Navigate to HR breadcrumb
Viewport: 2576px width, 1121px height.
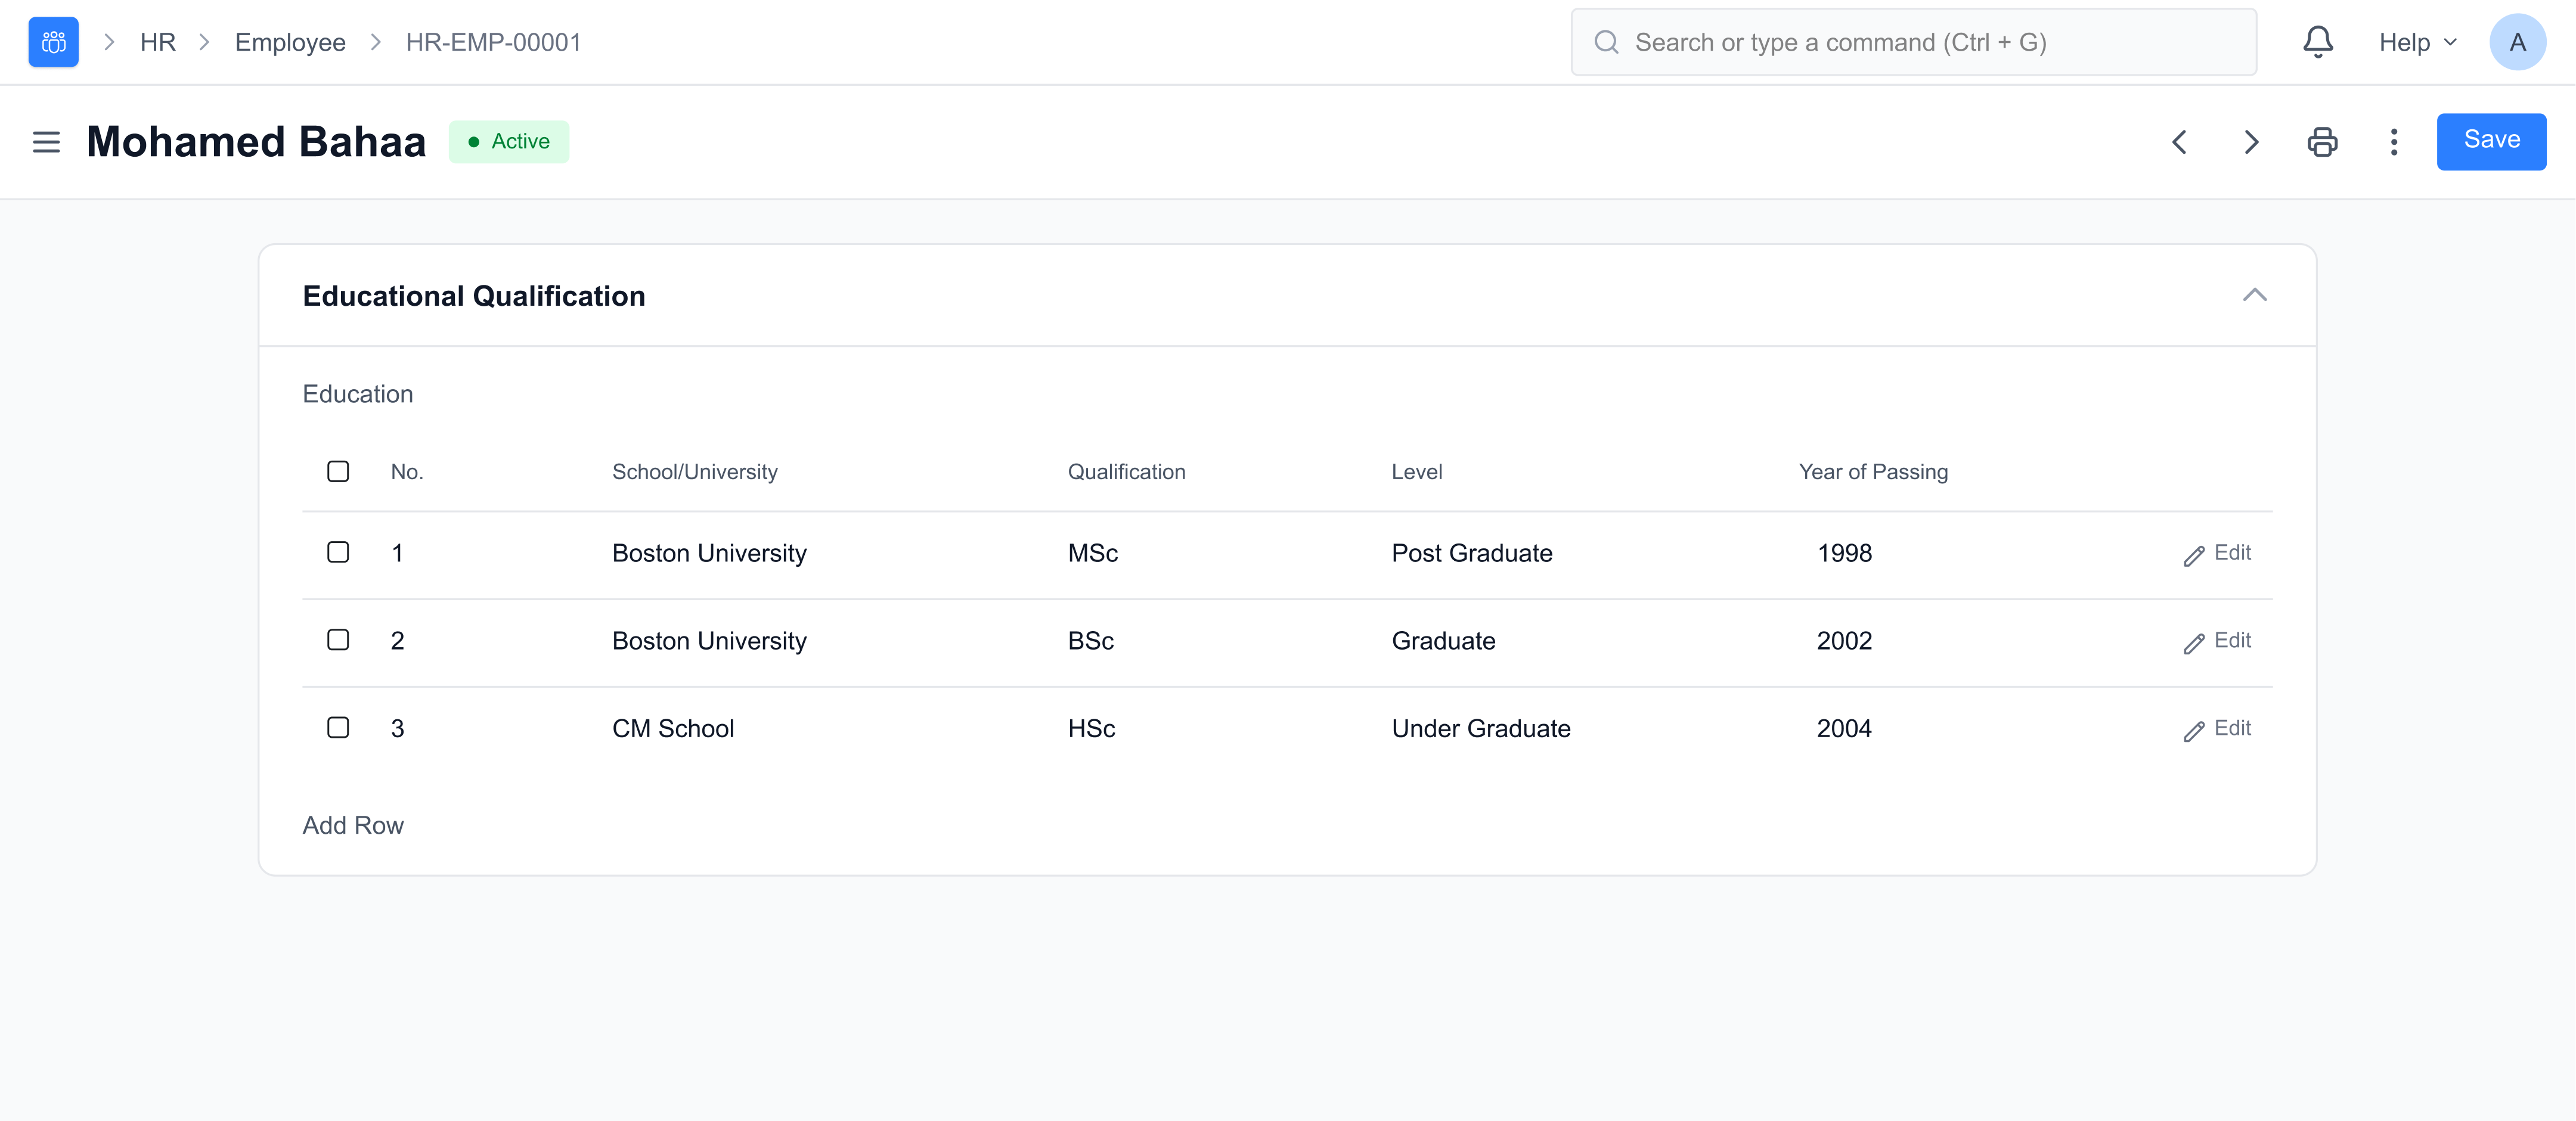[x=158, y=42]
